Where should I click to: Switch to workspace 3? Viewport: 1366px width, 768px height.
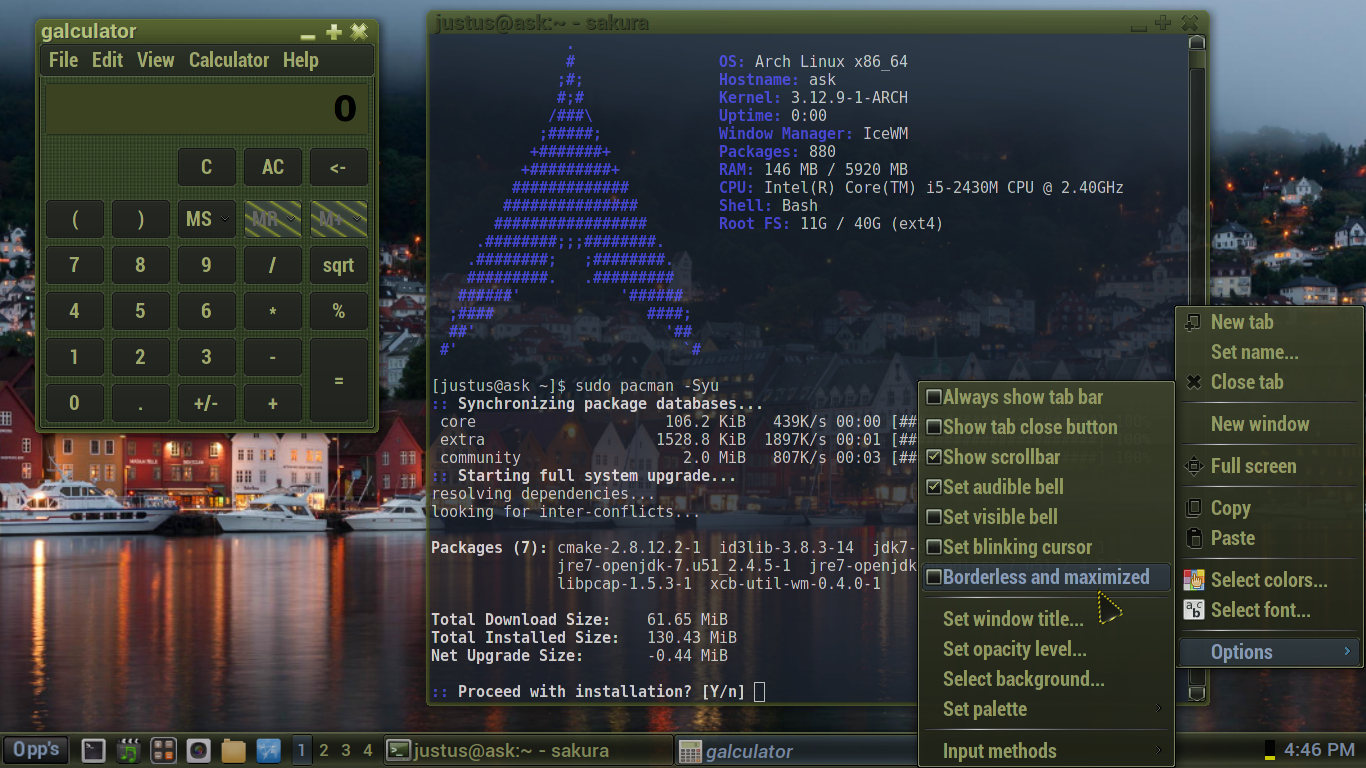[x=345, y=750]
